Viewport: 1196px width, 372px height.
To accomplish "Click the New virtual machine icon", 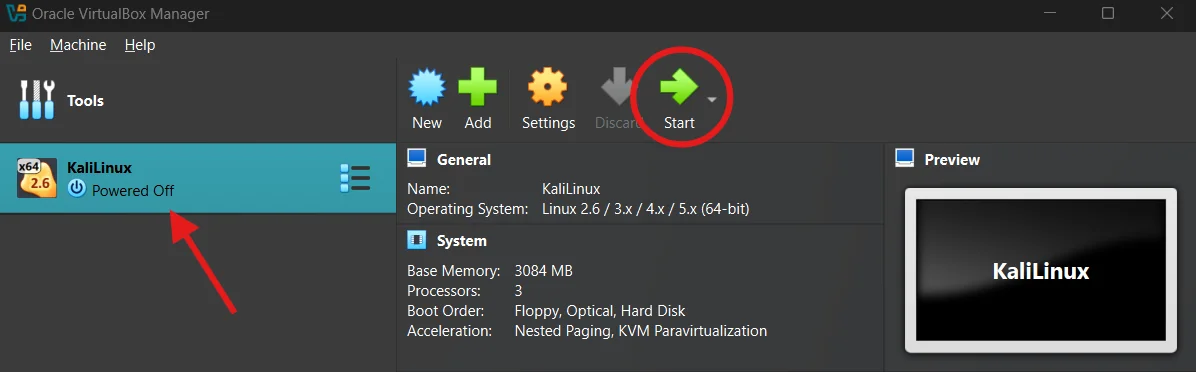I will point(427,87).
